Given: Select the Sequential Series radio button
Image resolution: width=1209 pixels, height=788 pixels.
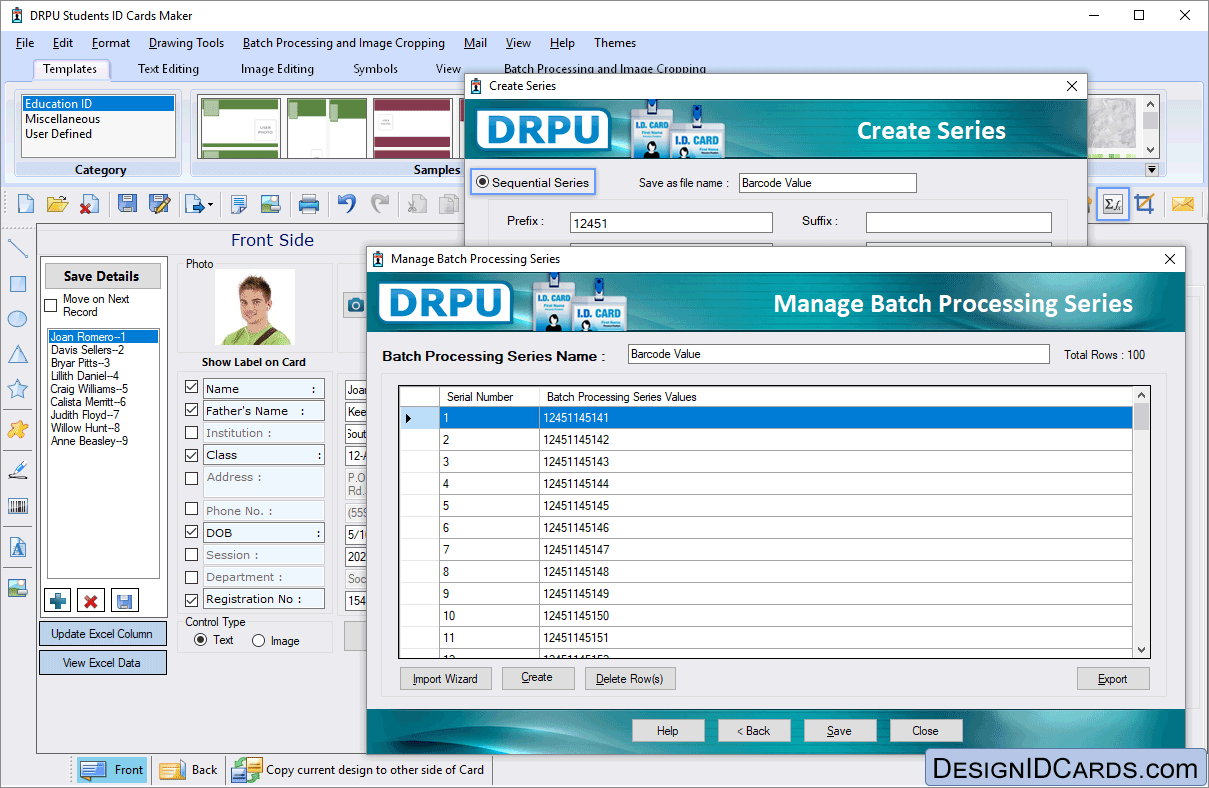Looking at the screenshot, I should [x=483, y=182].
